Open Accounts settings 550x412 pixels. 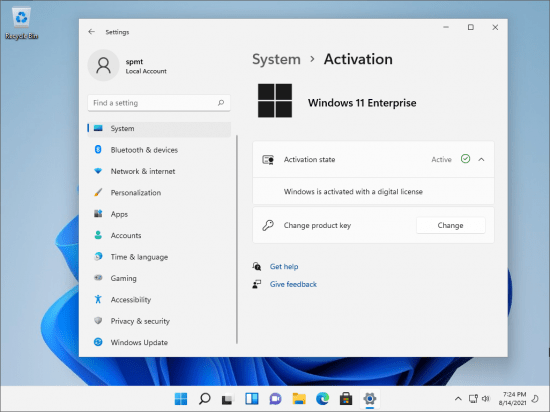[x=159, y=235]
